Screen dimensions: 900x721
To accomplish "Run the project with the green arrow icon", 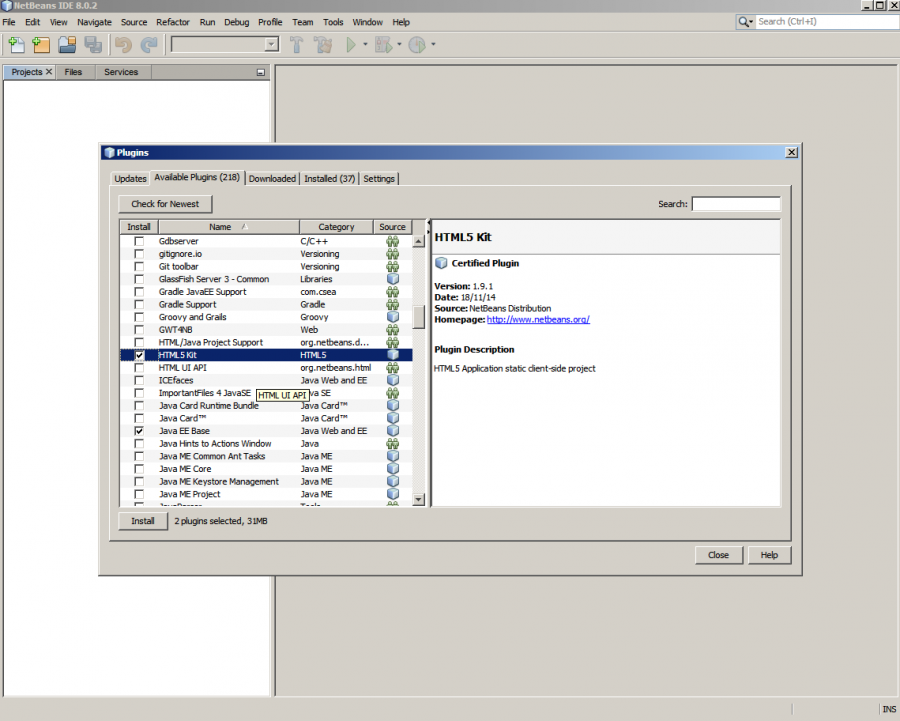I will pyautogui.click(x=351, y=44).
